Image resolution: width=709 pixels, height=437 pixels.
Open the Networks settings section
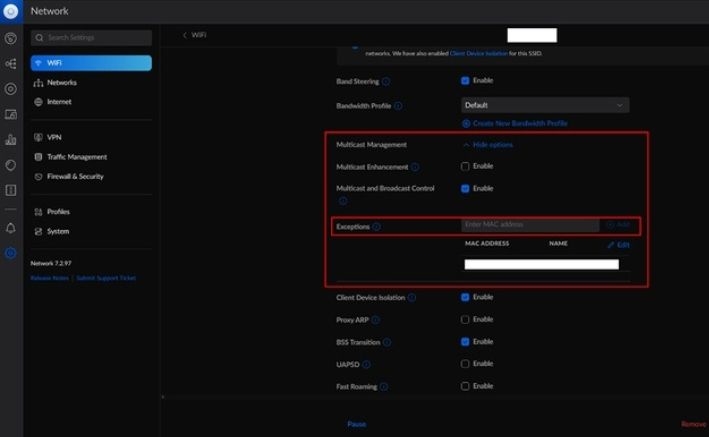(62, 83)
